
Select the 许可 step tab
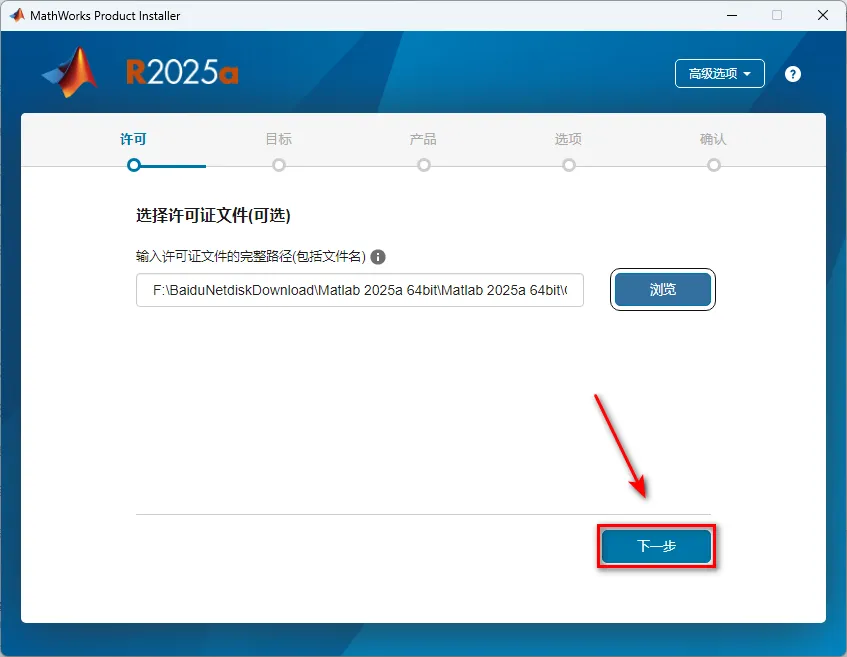(133, 139)
